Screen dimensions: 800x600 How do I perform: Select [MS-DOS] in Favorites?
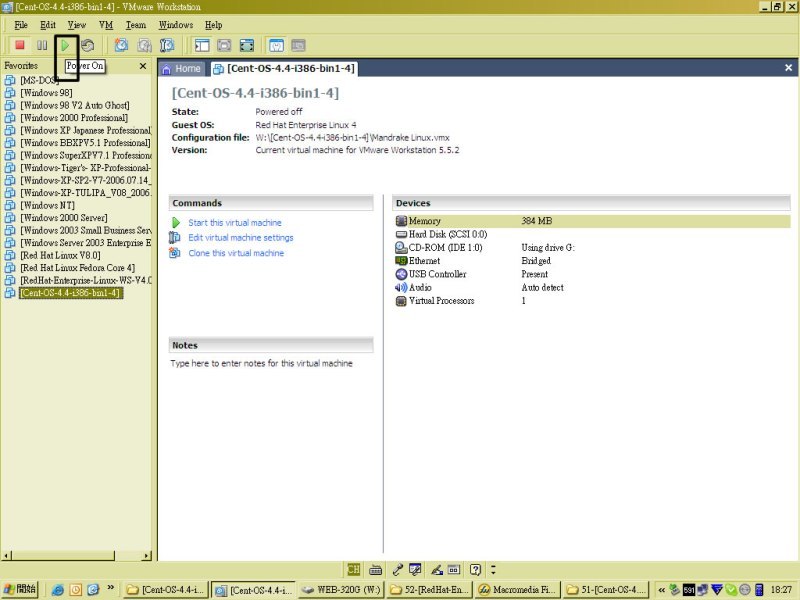pyautogui.click(x=39, y=80)
